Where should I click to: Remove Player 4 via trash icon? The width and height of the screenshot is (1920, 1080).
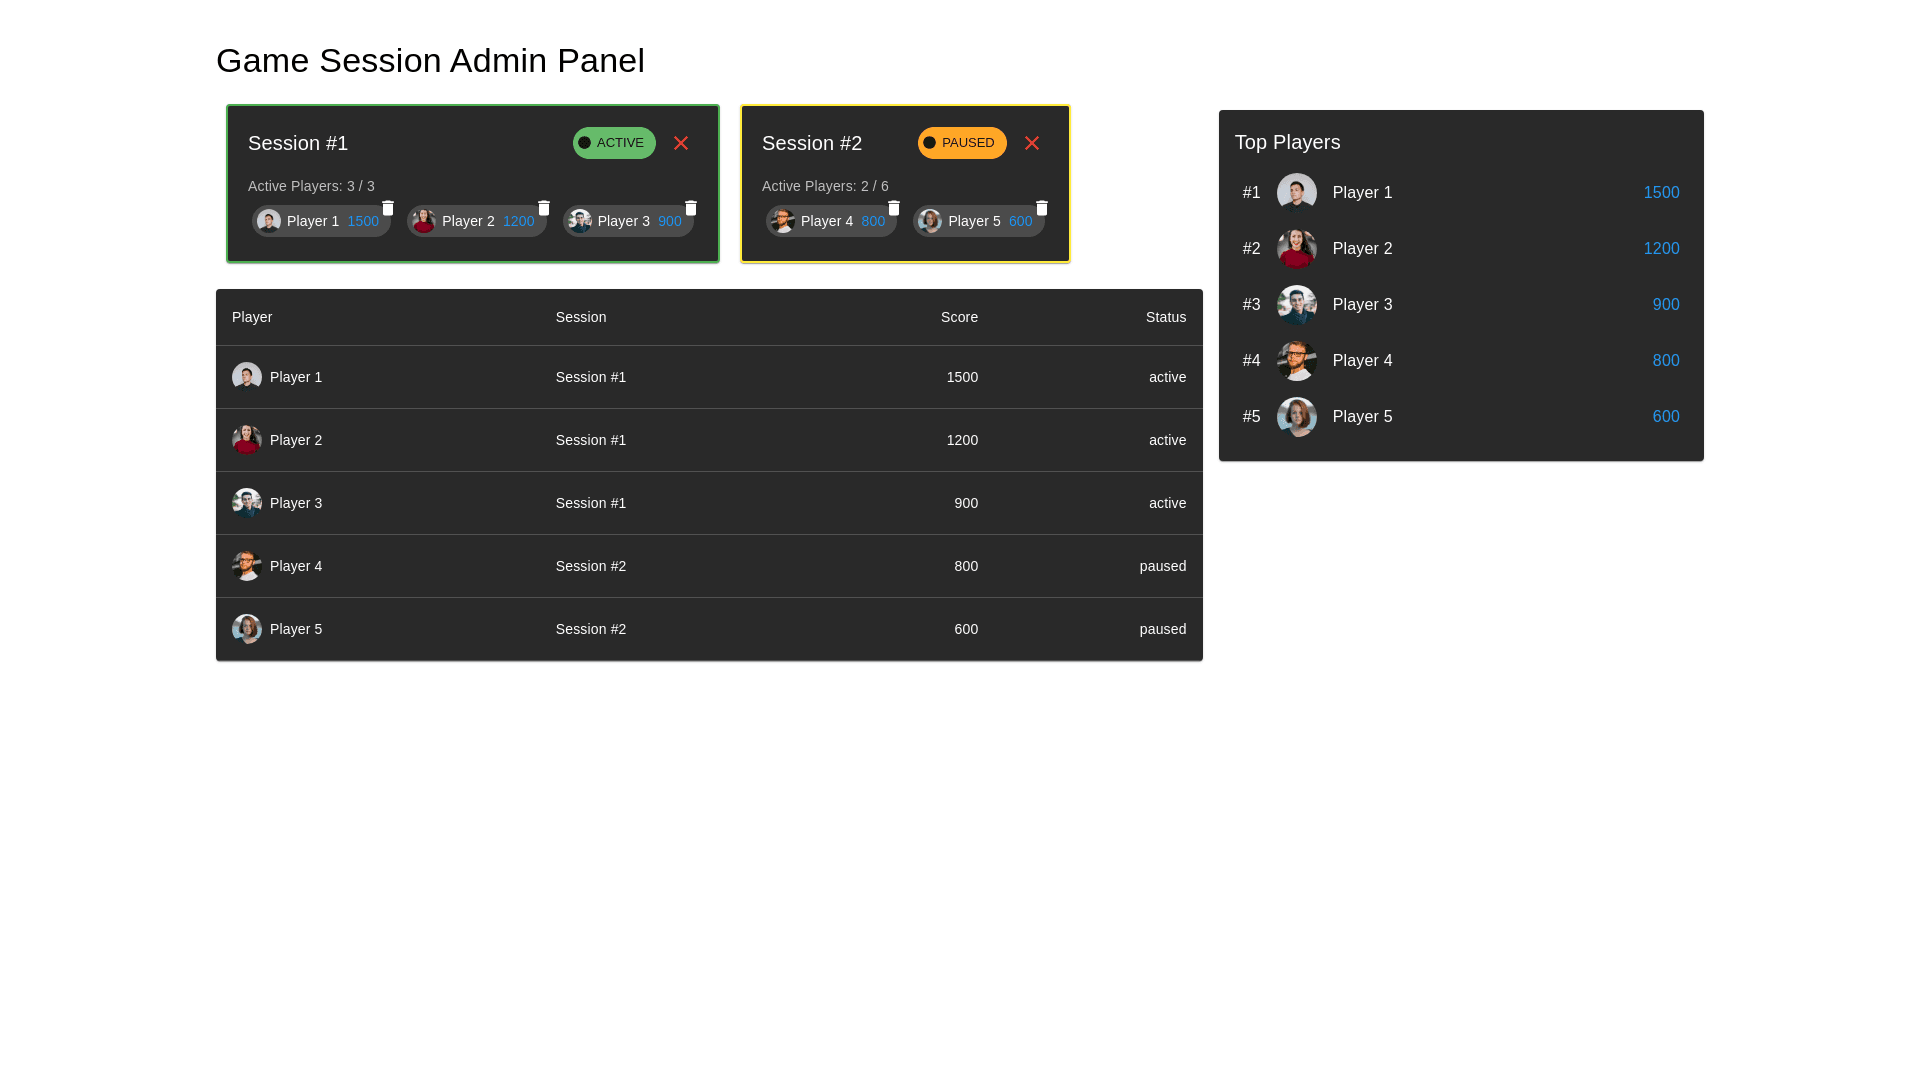point(894,208)
